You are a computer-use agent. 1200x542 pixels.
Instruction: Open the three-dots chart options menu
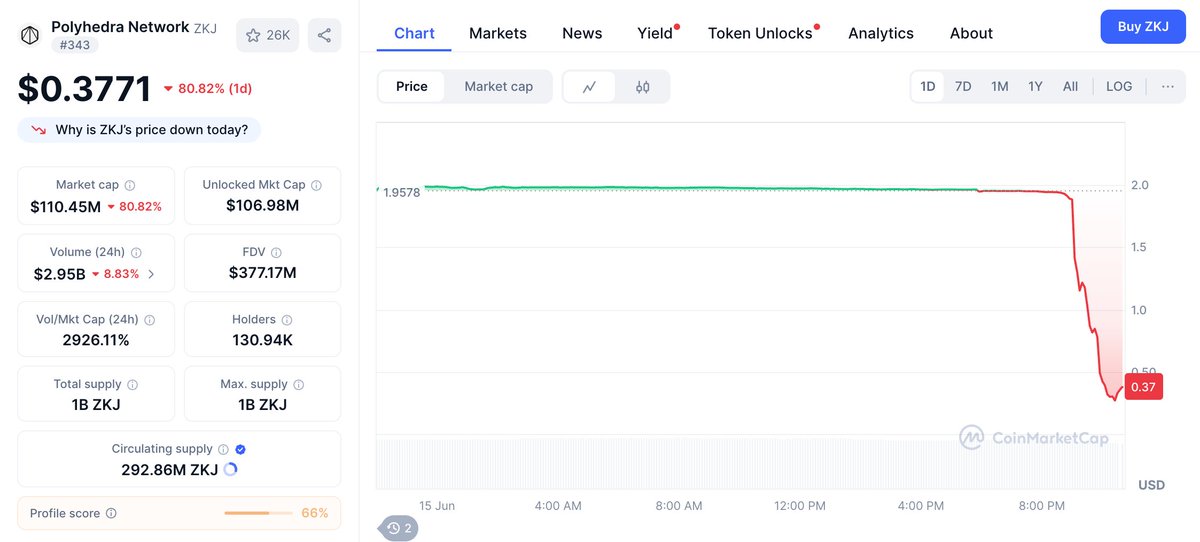[1168, 87]
